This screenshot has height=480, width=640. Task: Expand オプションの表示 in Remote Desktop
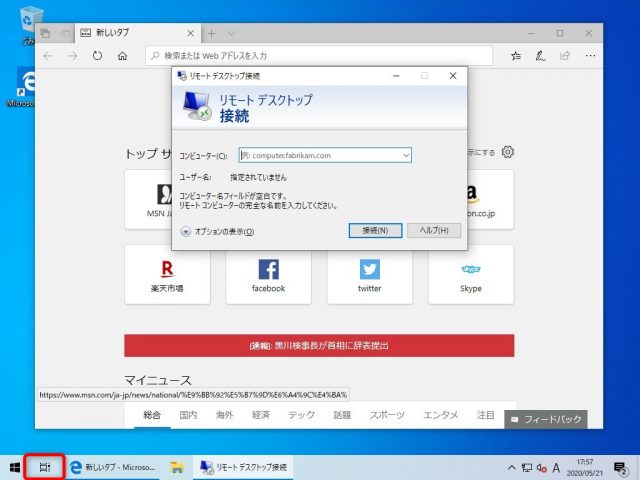pos(217,232)
